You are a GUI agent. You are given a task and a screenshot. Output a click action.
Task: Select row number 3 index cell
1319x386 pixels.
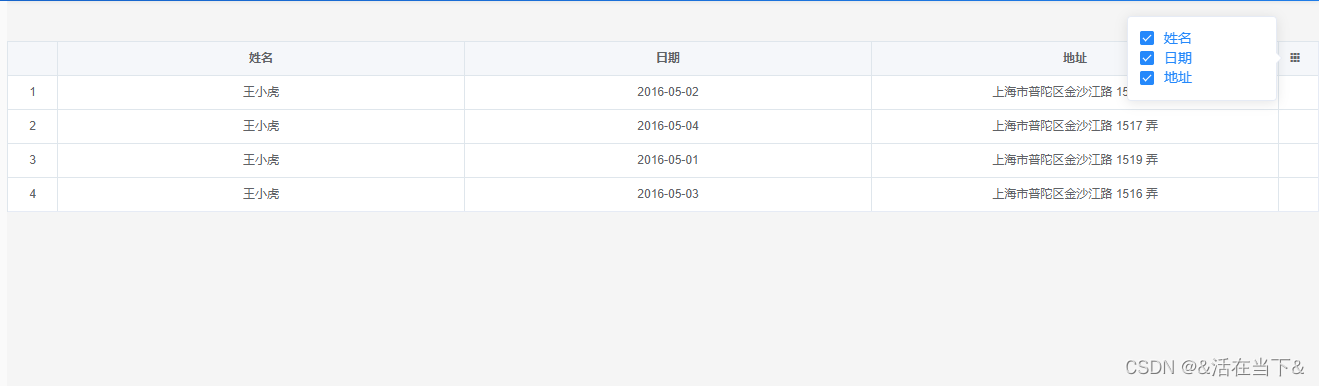click(x=33, y=160)
